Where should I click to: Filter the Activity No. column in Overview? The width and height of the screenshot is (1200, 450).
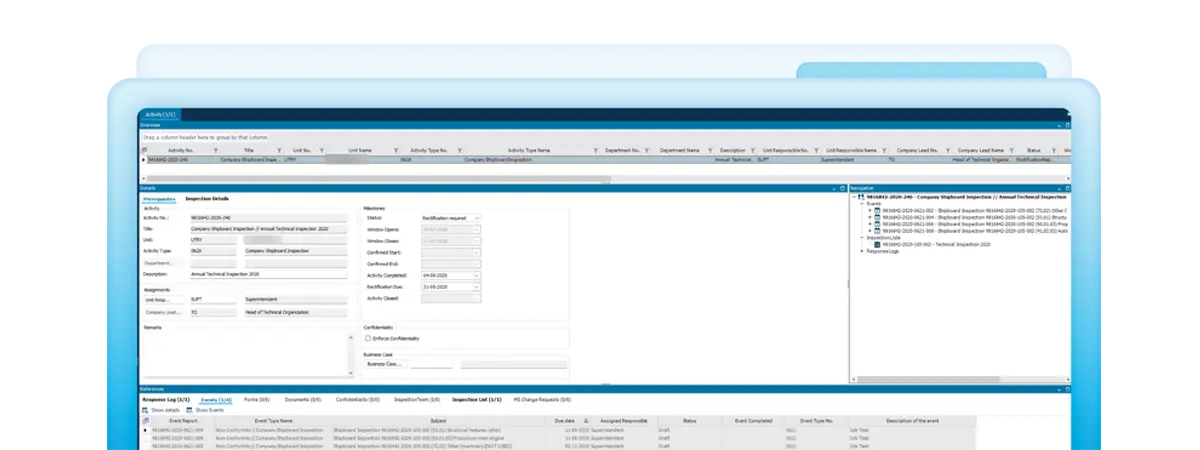pyautogui.click(x=215, y=150)
